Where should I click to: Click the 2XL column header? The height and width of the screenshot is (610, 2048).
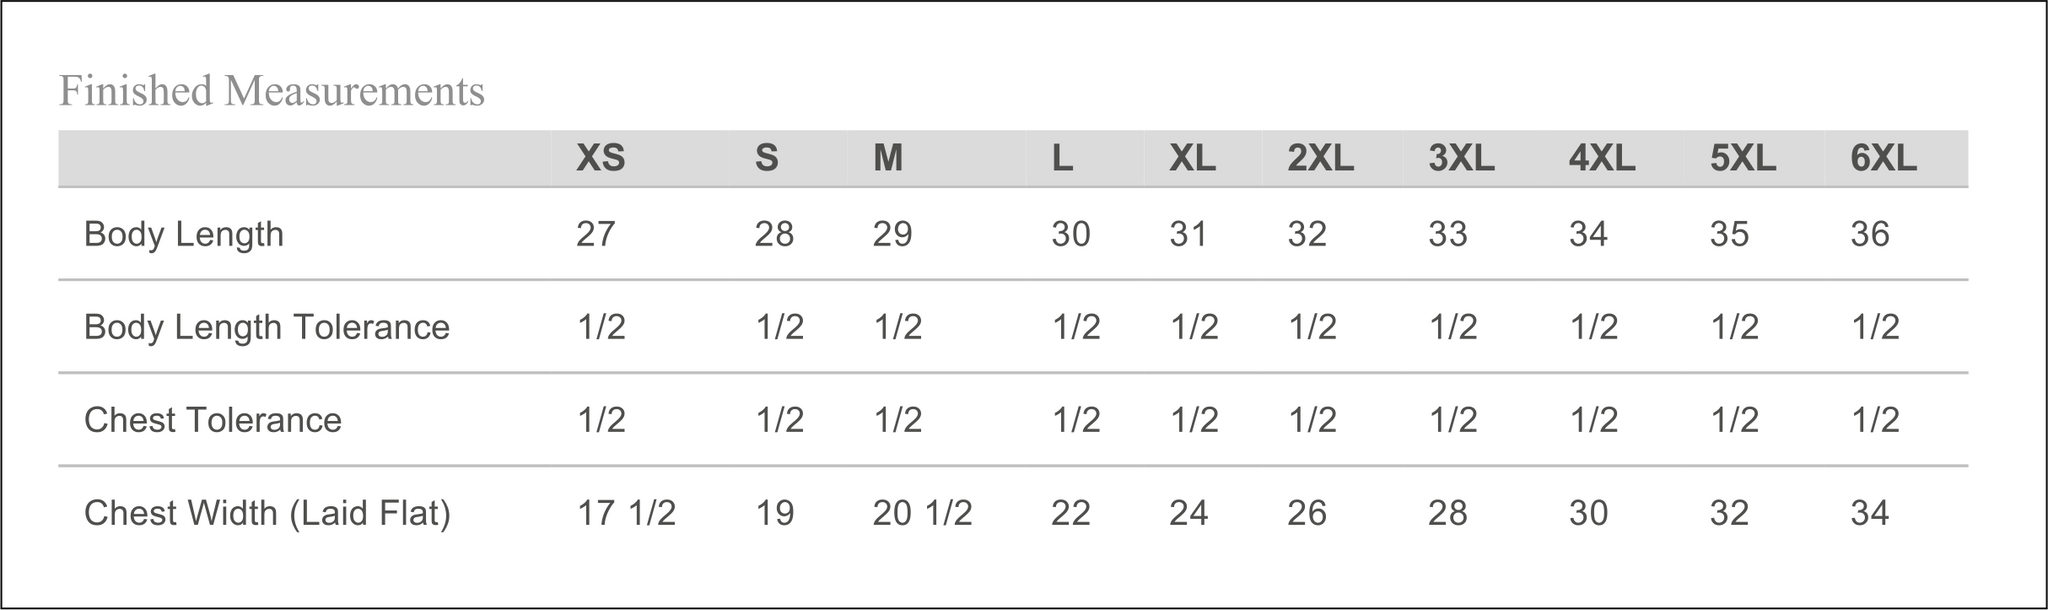[1320, 158]
